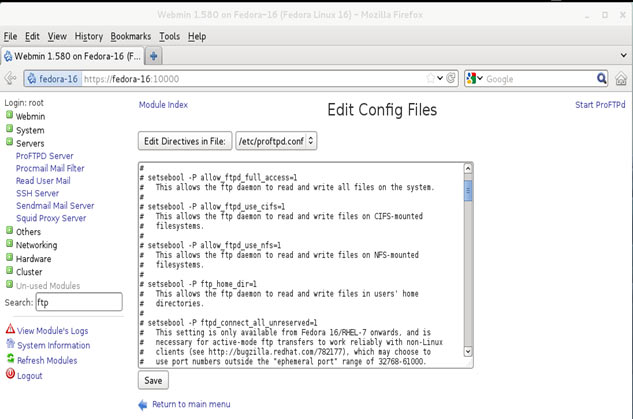The width and height of the screenshot is (633, 419).
Task: Click the Hardware category label
Action: 34,259
